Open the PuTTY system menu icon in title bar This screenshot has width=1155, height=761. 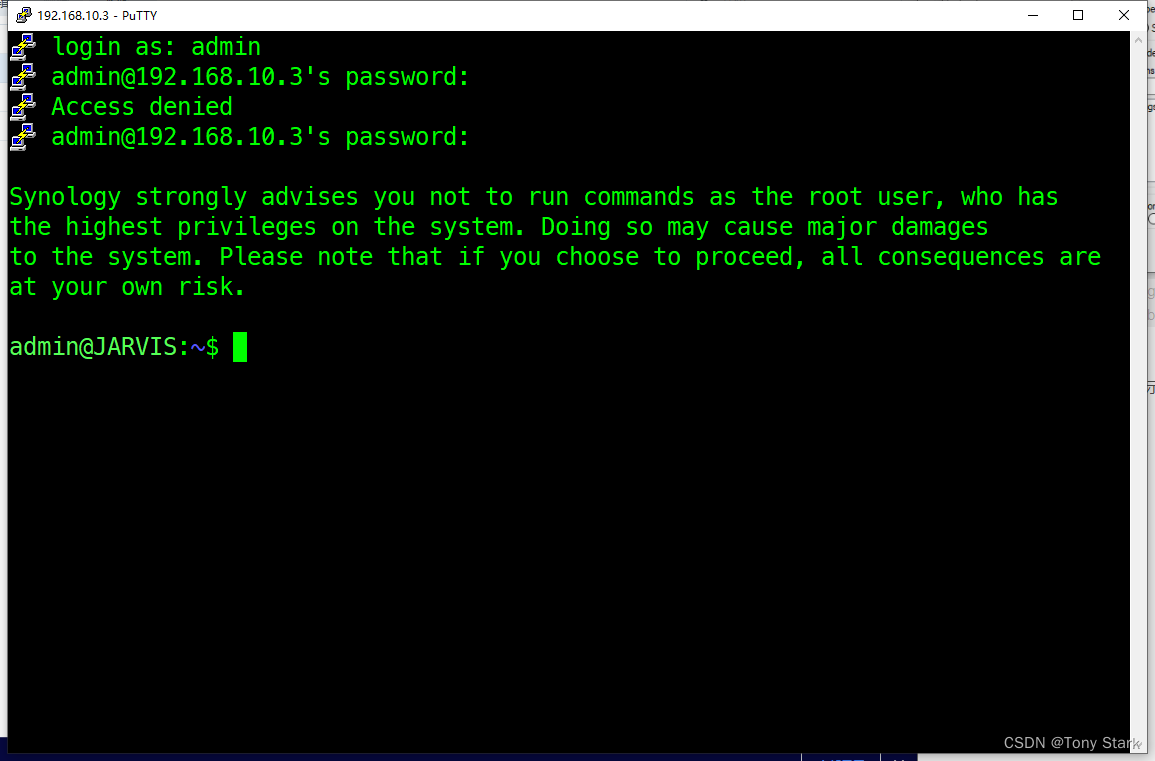coord(24,15)
